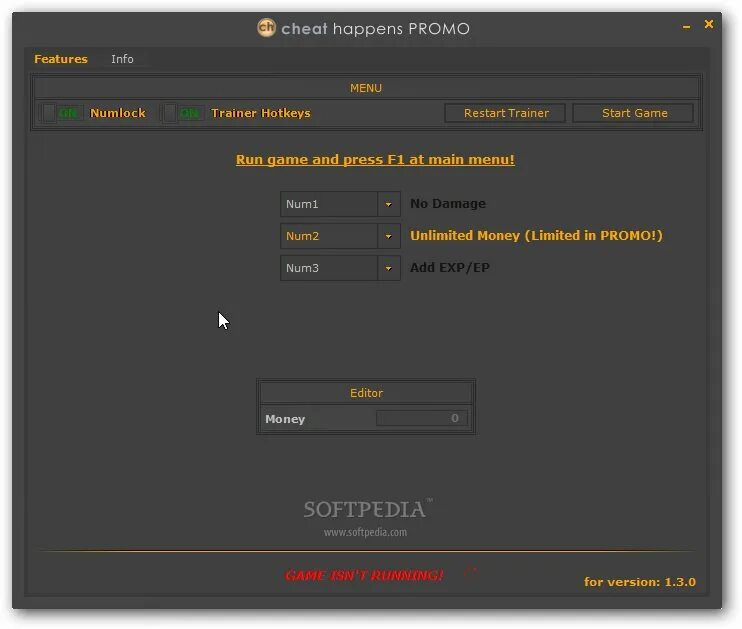Open the Info tab
This screenshot has height=629, width=742.
(122, 59)
